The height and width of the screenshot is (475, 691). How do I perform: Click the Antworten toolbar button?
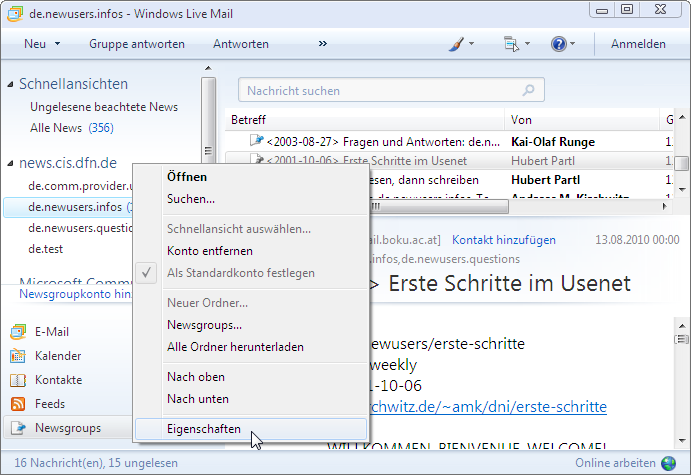(241, 44)
